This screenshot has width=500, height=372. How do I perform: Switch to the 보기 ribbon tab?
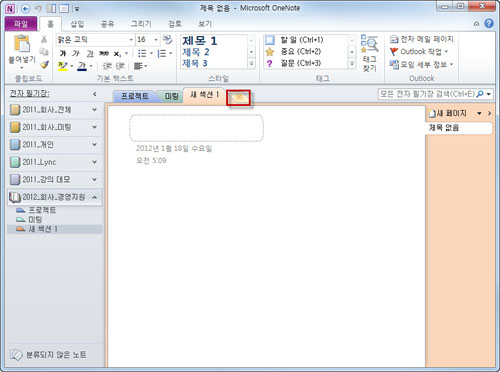click(204, 24)
